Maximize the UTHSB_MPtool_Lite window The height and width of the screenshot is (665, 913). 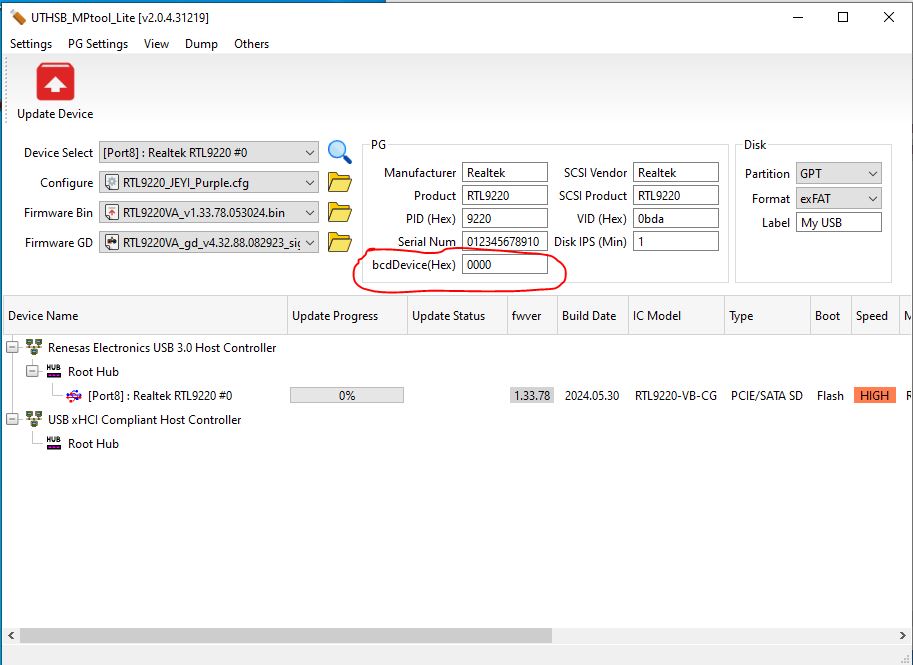(843, 17)
